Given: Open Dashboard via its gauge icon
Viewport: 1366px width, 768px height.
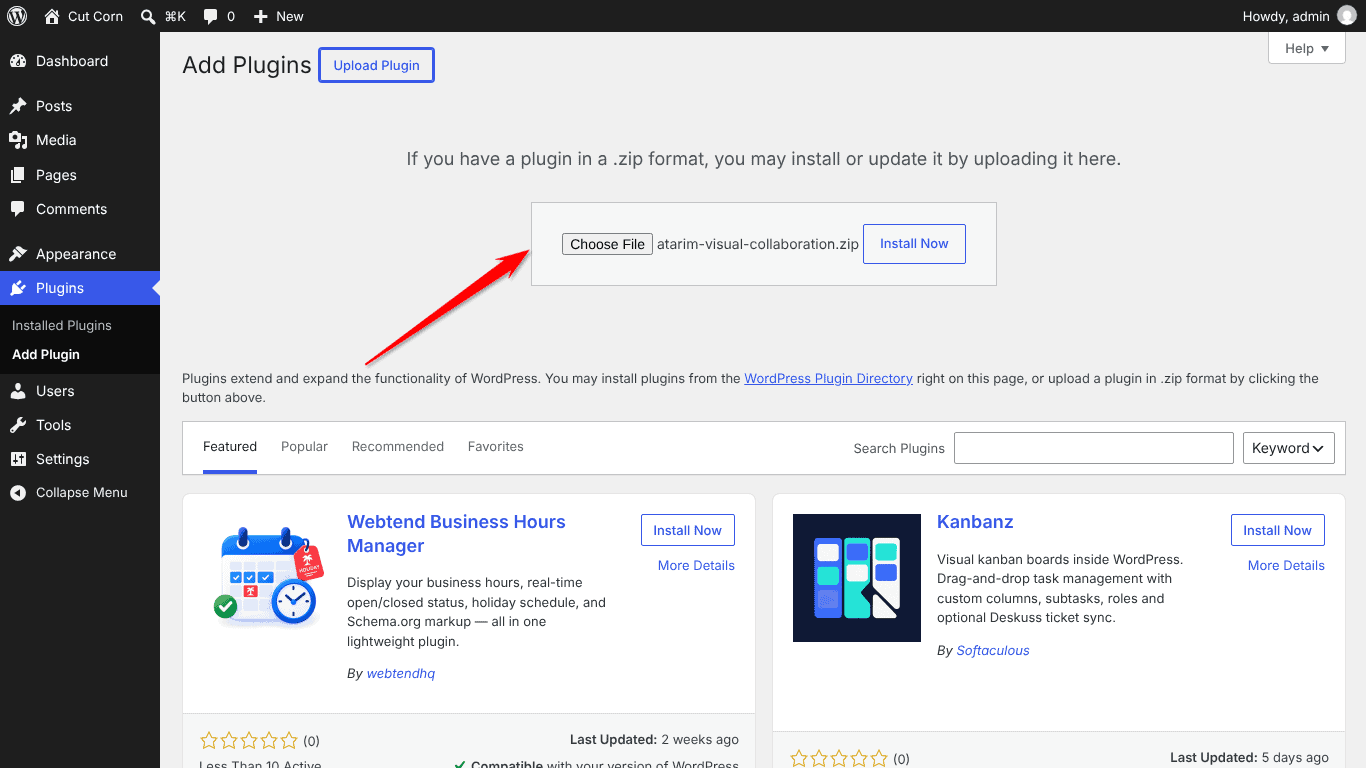Looking at the screenshot, I should [x=18, y=61].
